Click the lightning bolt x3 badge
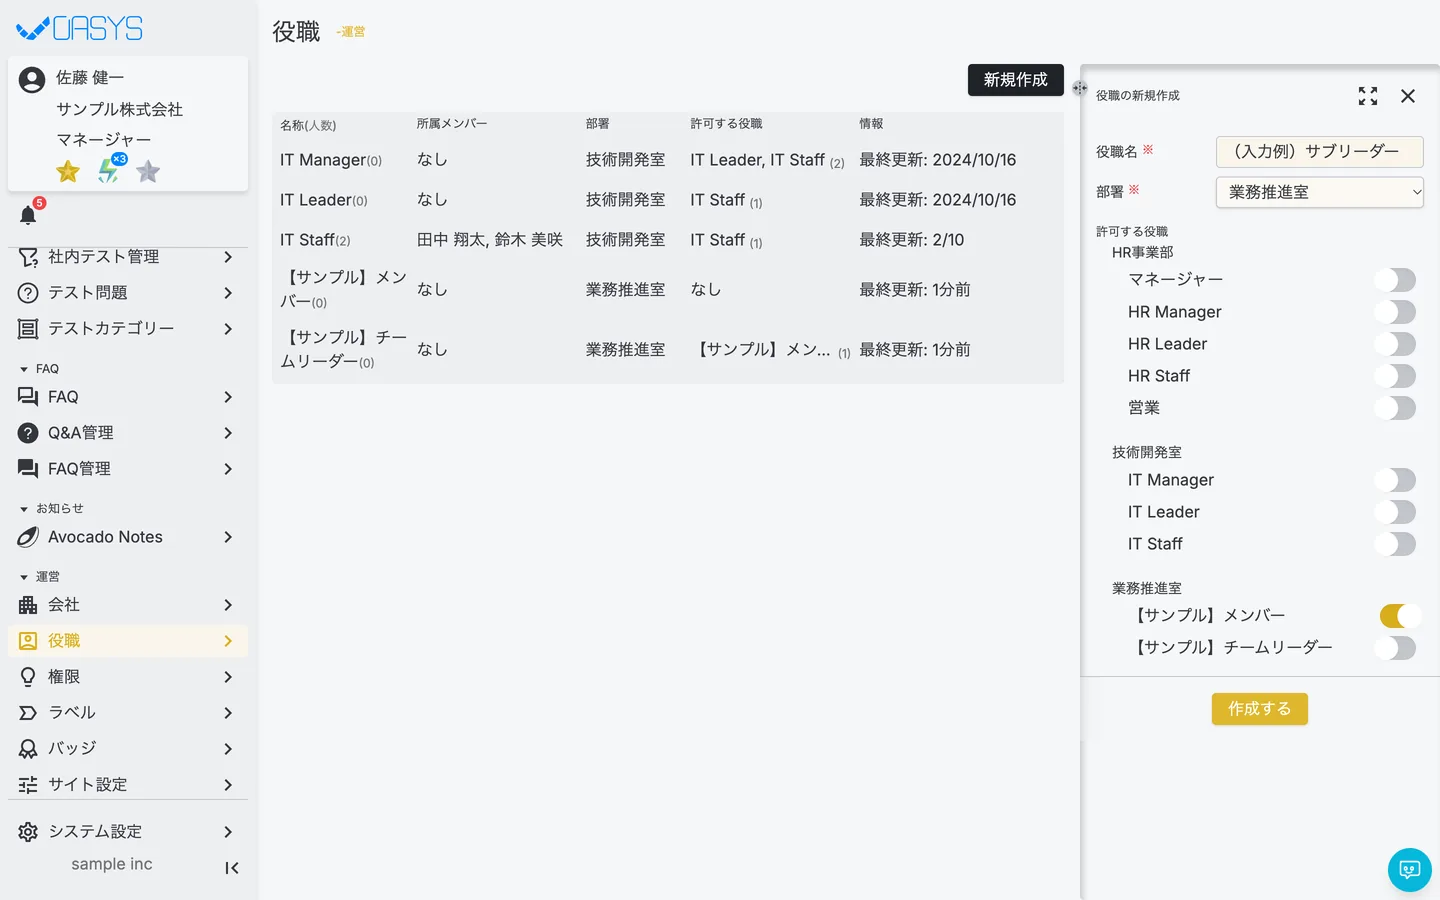This screenshot has height=900, width=1440. point(109,171)
